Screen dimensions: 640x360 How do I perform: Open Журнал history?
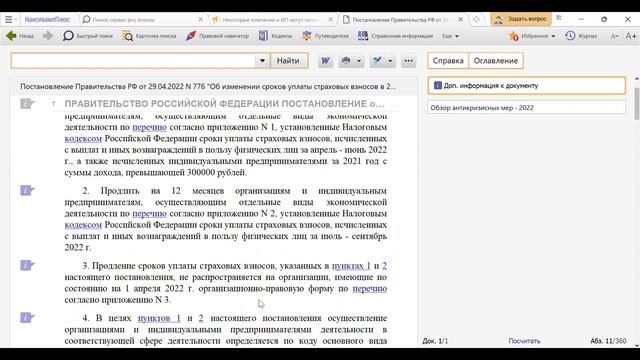(x=581, y=36)
